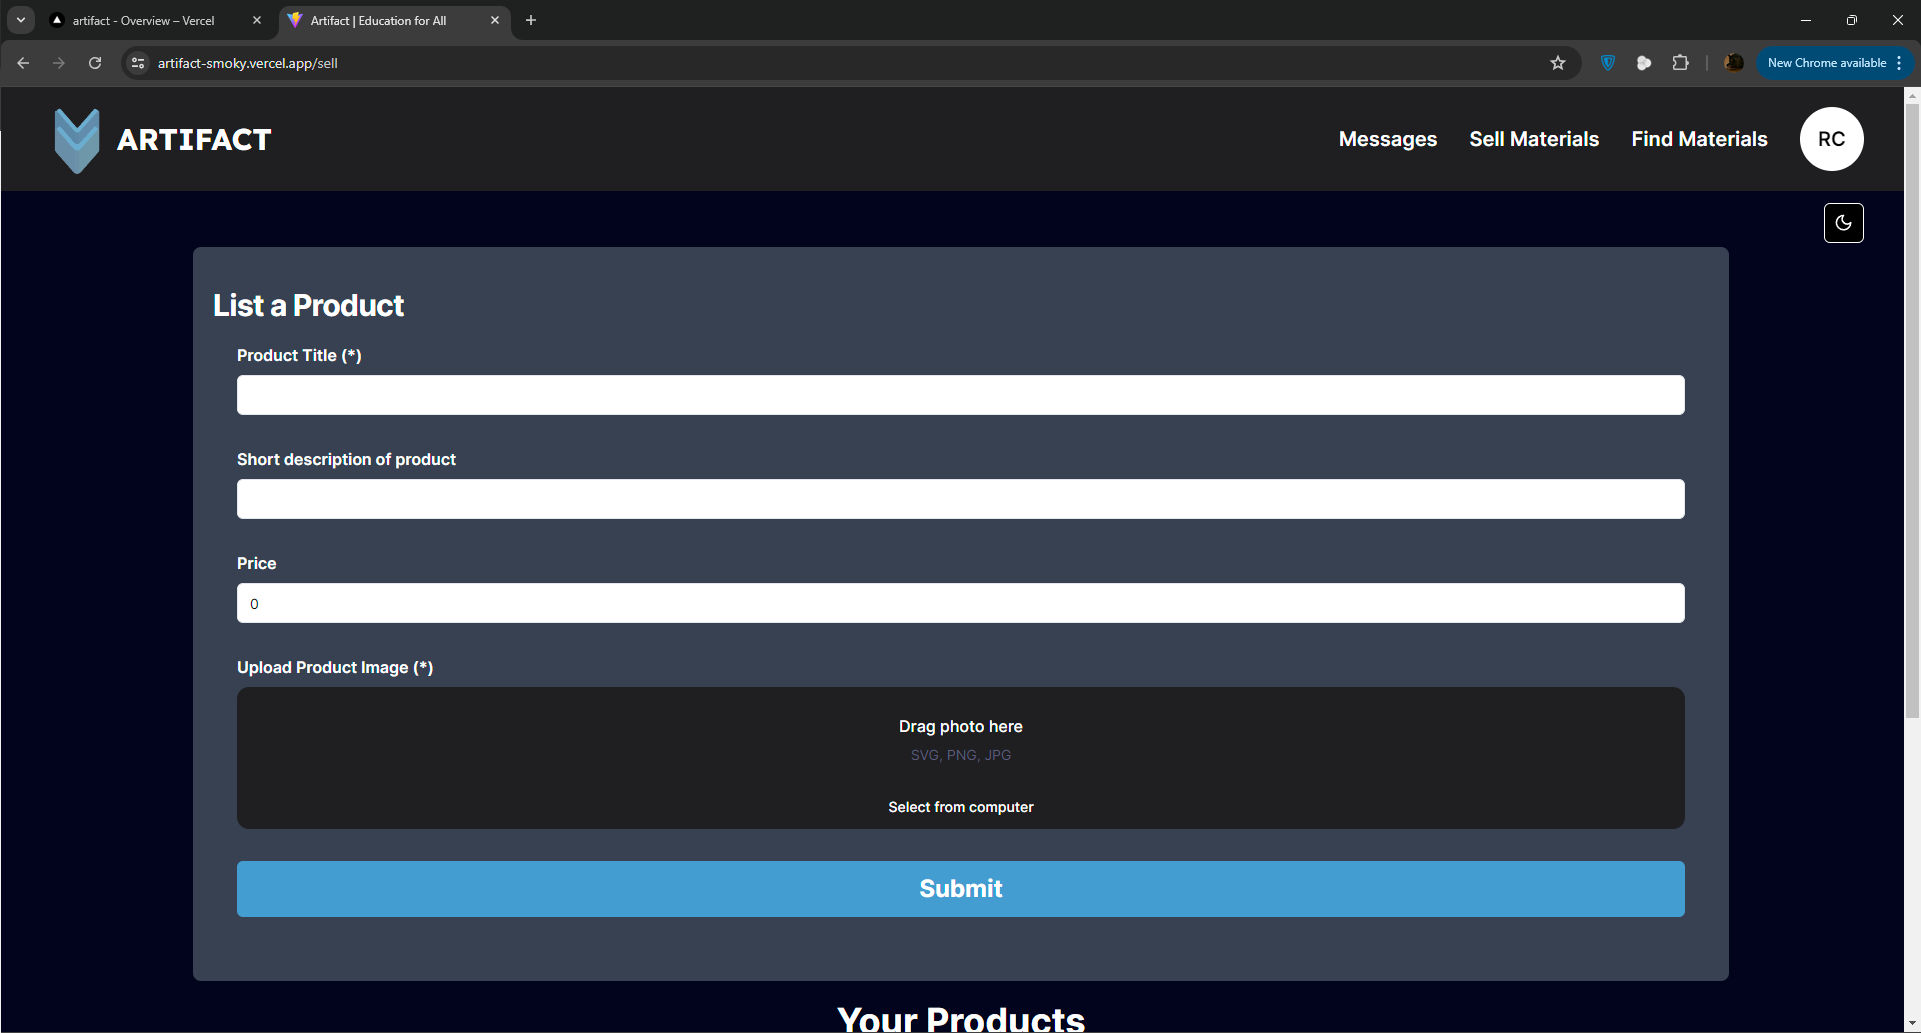Switch to the artifact Overview Vercel tab
The width and height of the screenshot is (1921, 1033).
point(157,20)
